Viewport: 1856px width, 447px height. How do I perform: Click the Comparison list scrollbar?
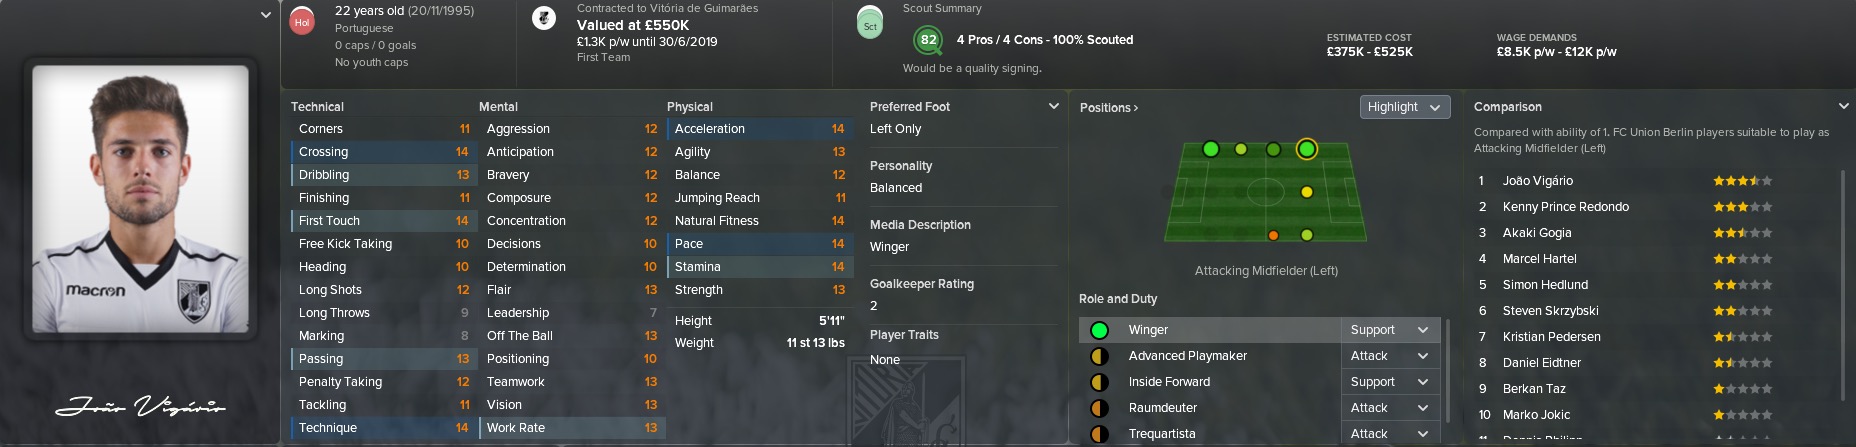1843,300
